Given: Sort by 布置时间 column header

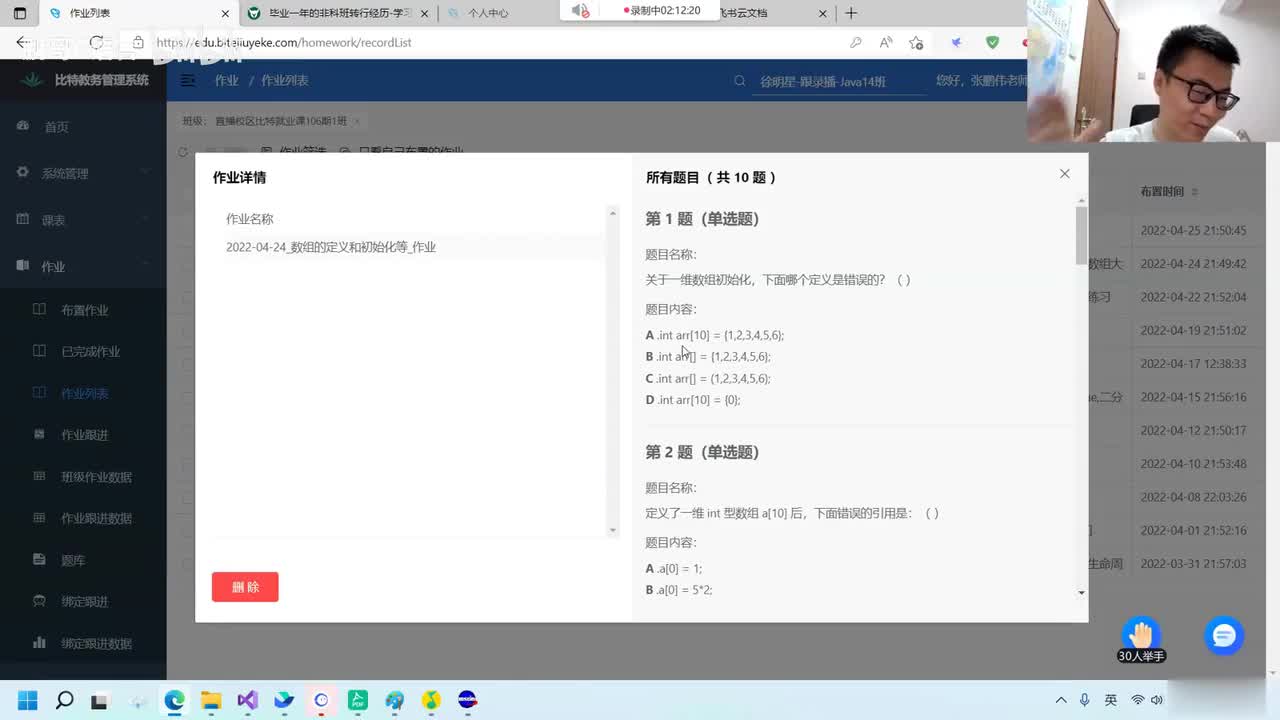Looking at the screenshot, I should [1162, 191].
